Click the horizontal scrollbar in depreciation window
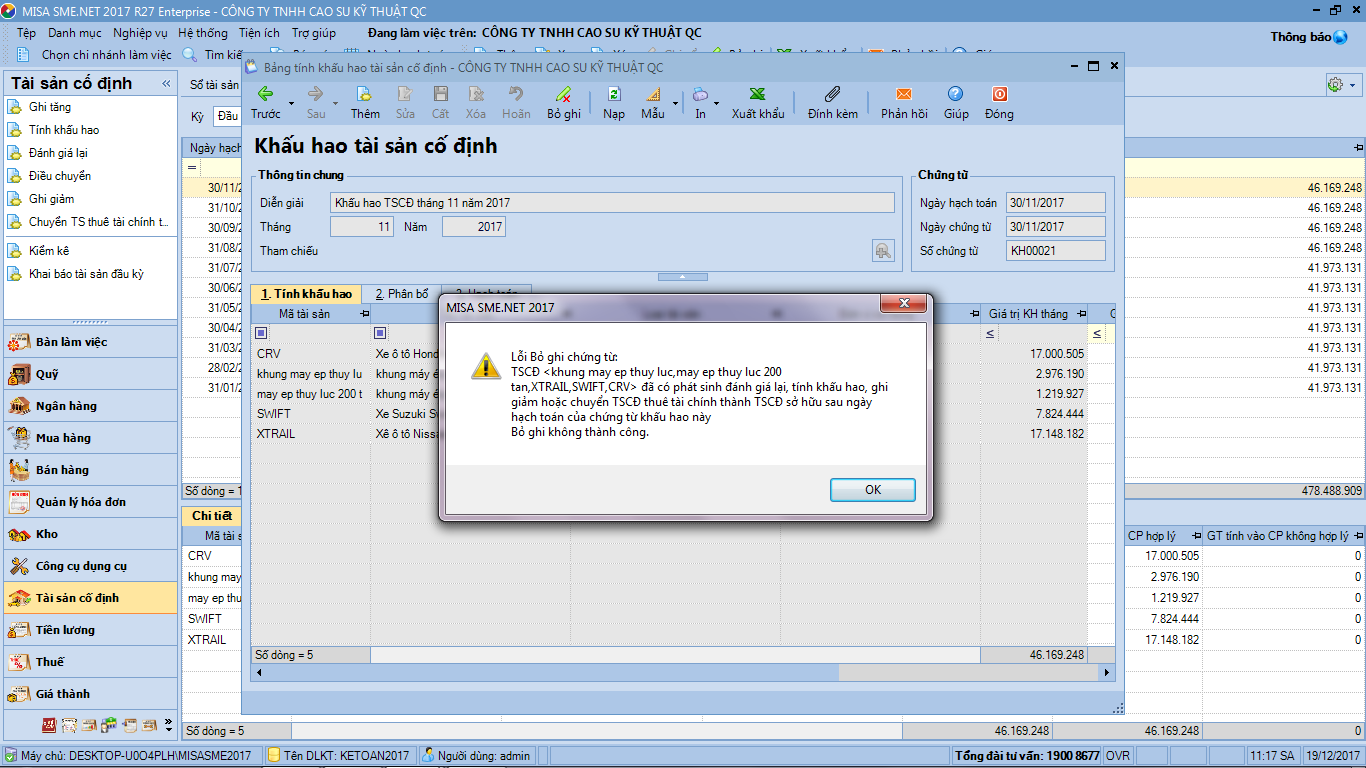1366x768 pixels. pos(683,673)
